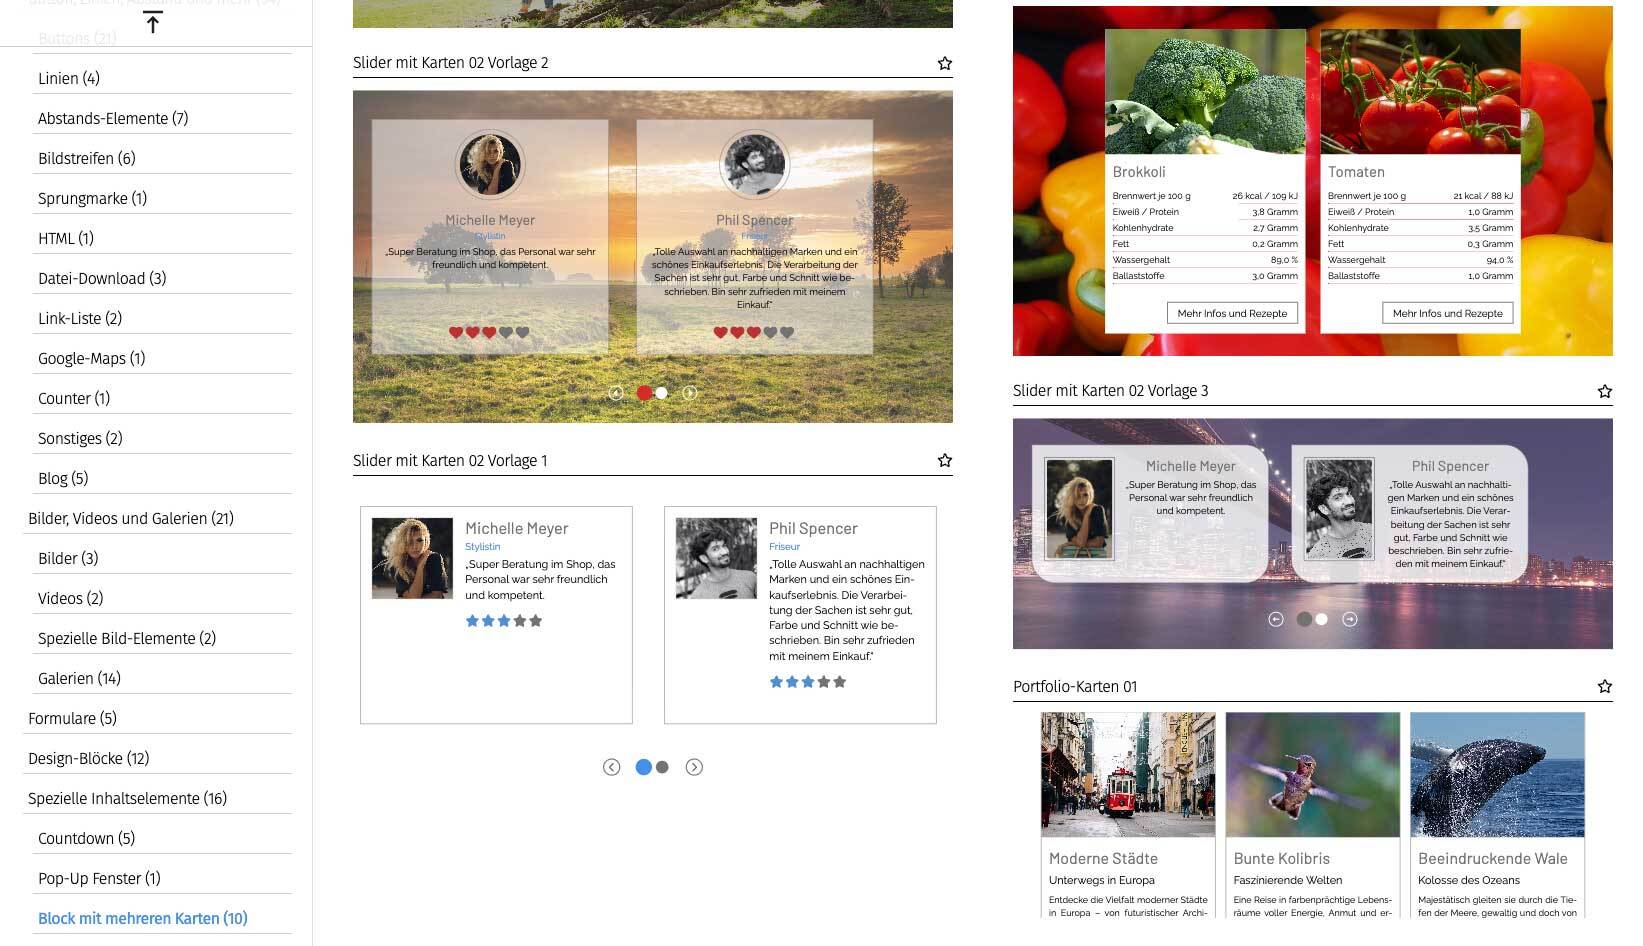
Task: Go to previous slide in sunset slider
Action: click(x=616, y=393)
